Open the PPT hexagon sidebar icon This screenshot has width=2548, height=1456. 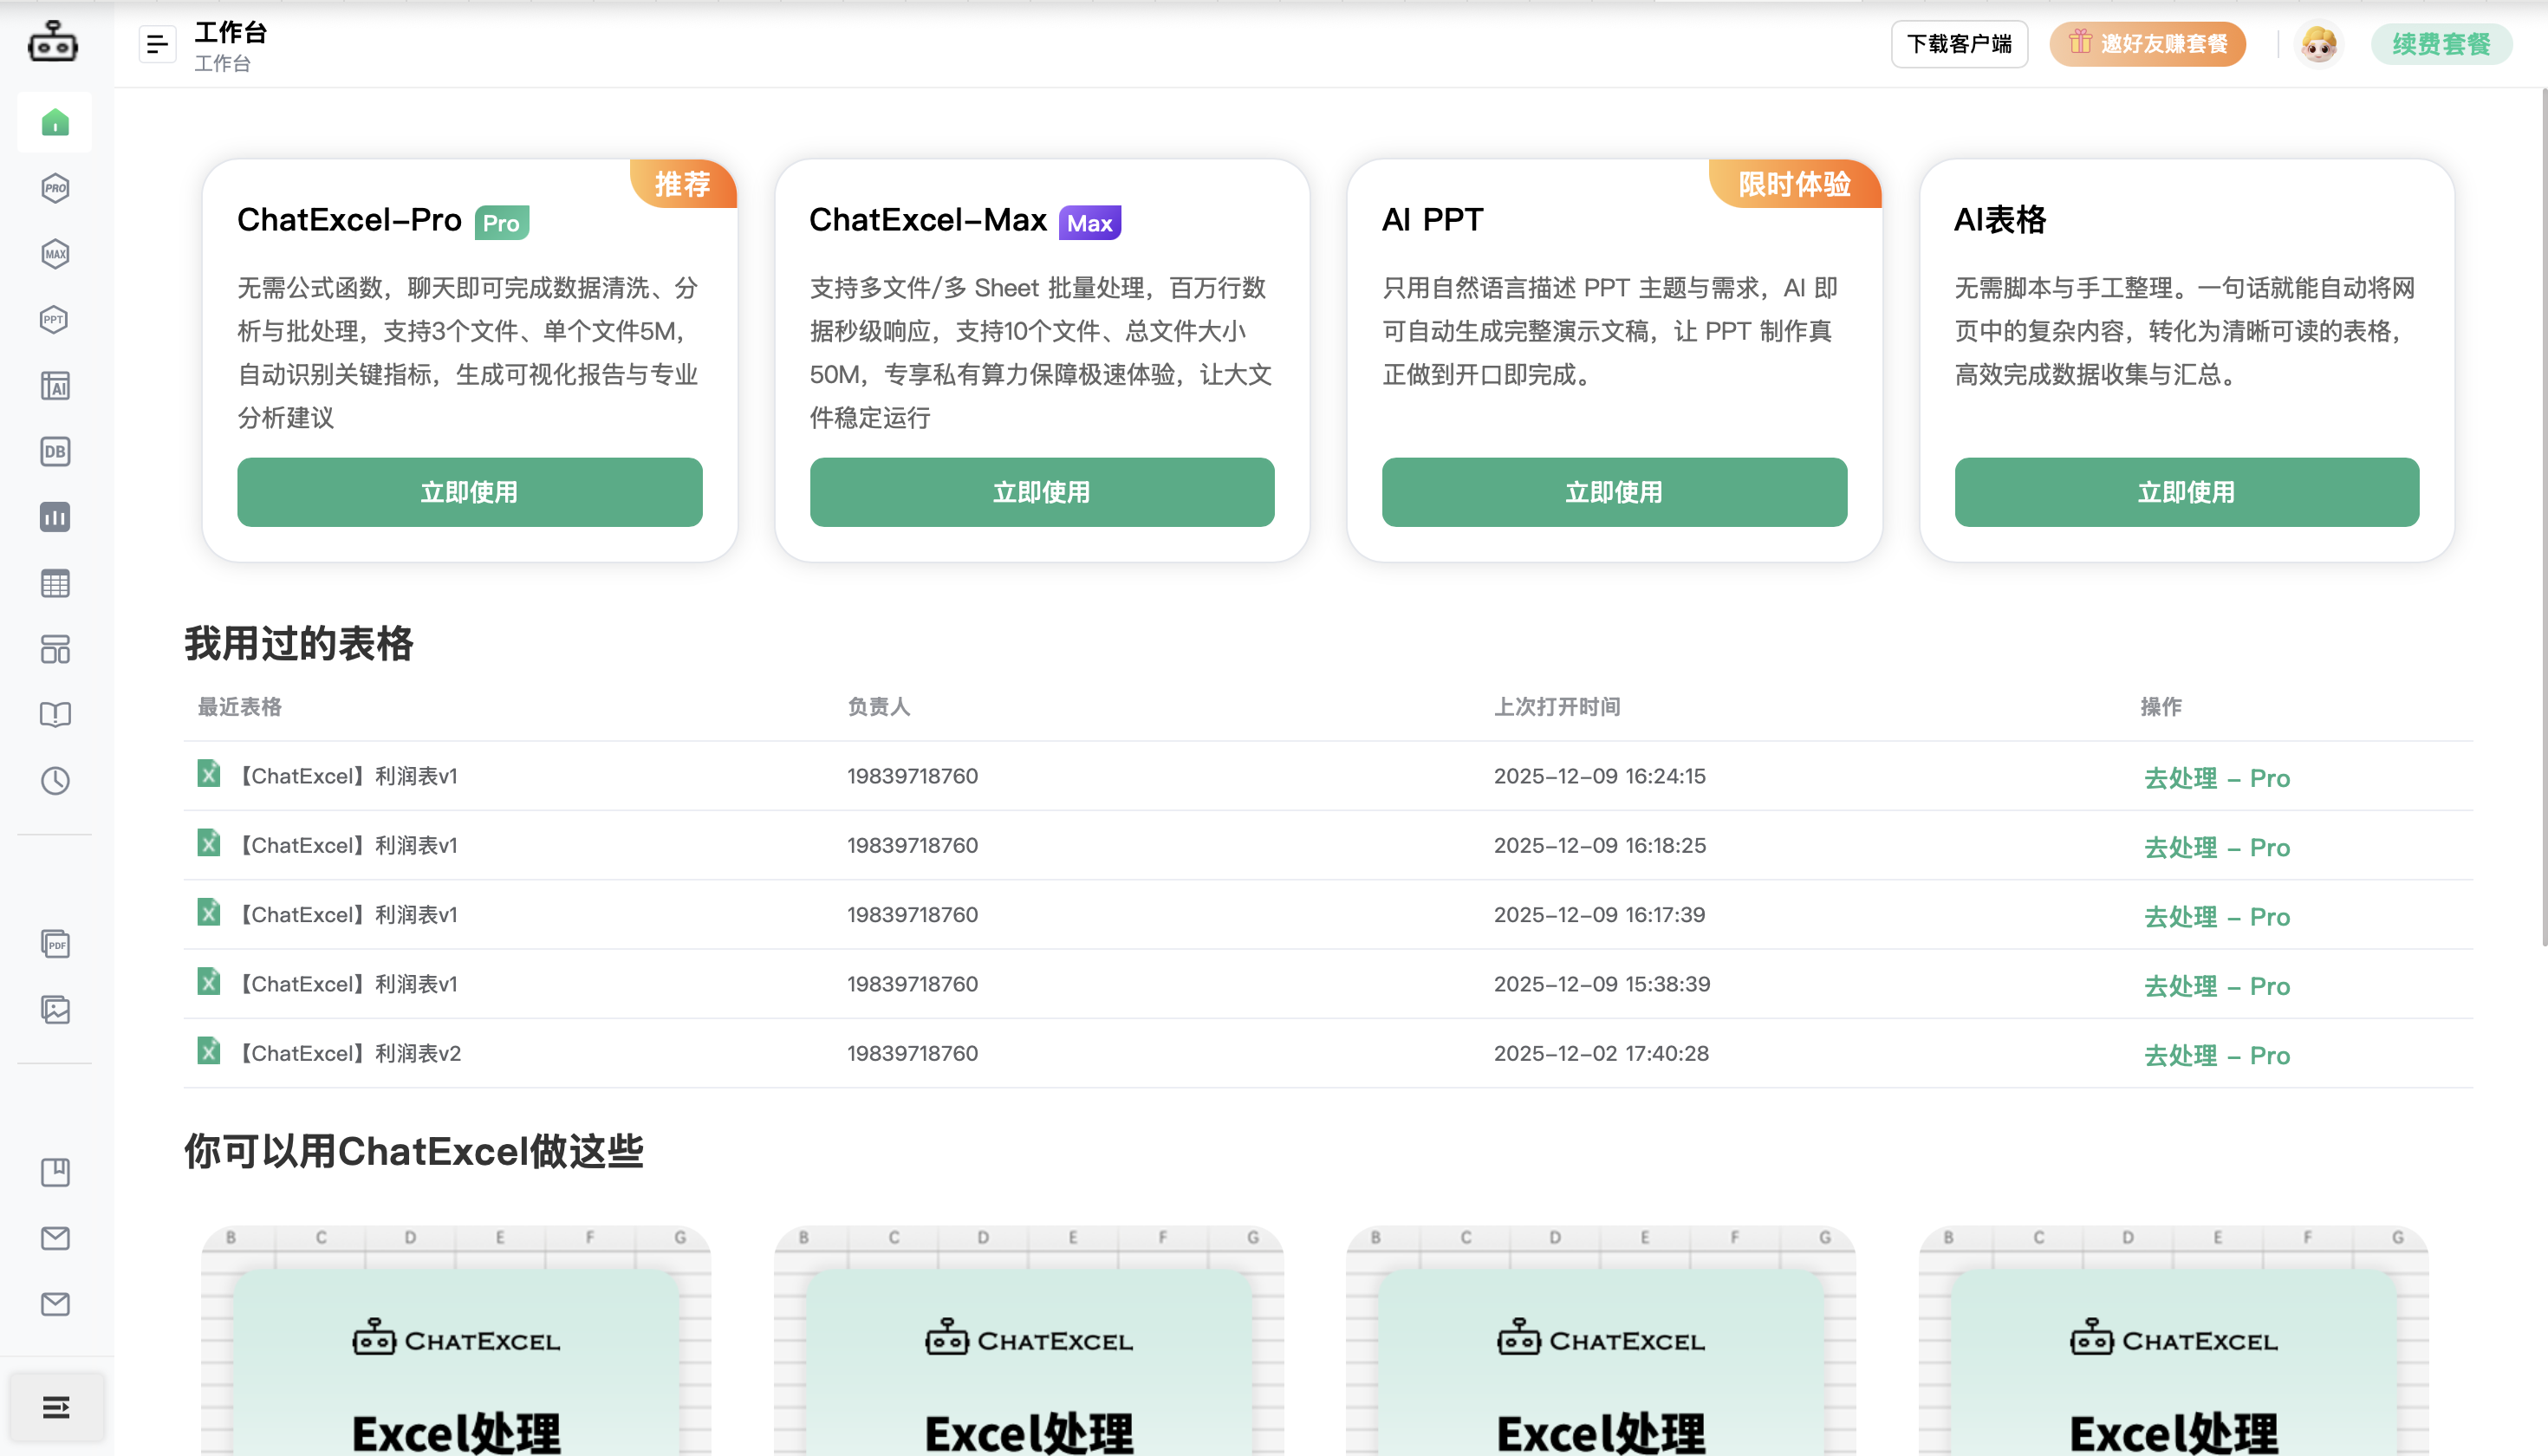pos(55,320)
